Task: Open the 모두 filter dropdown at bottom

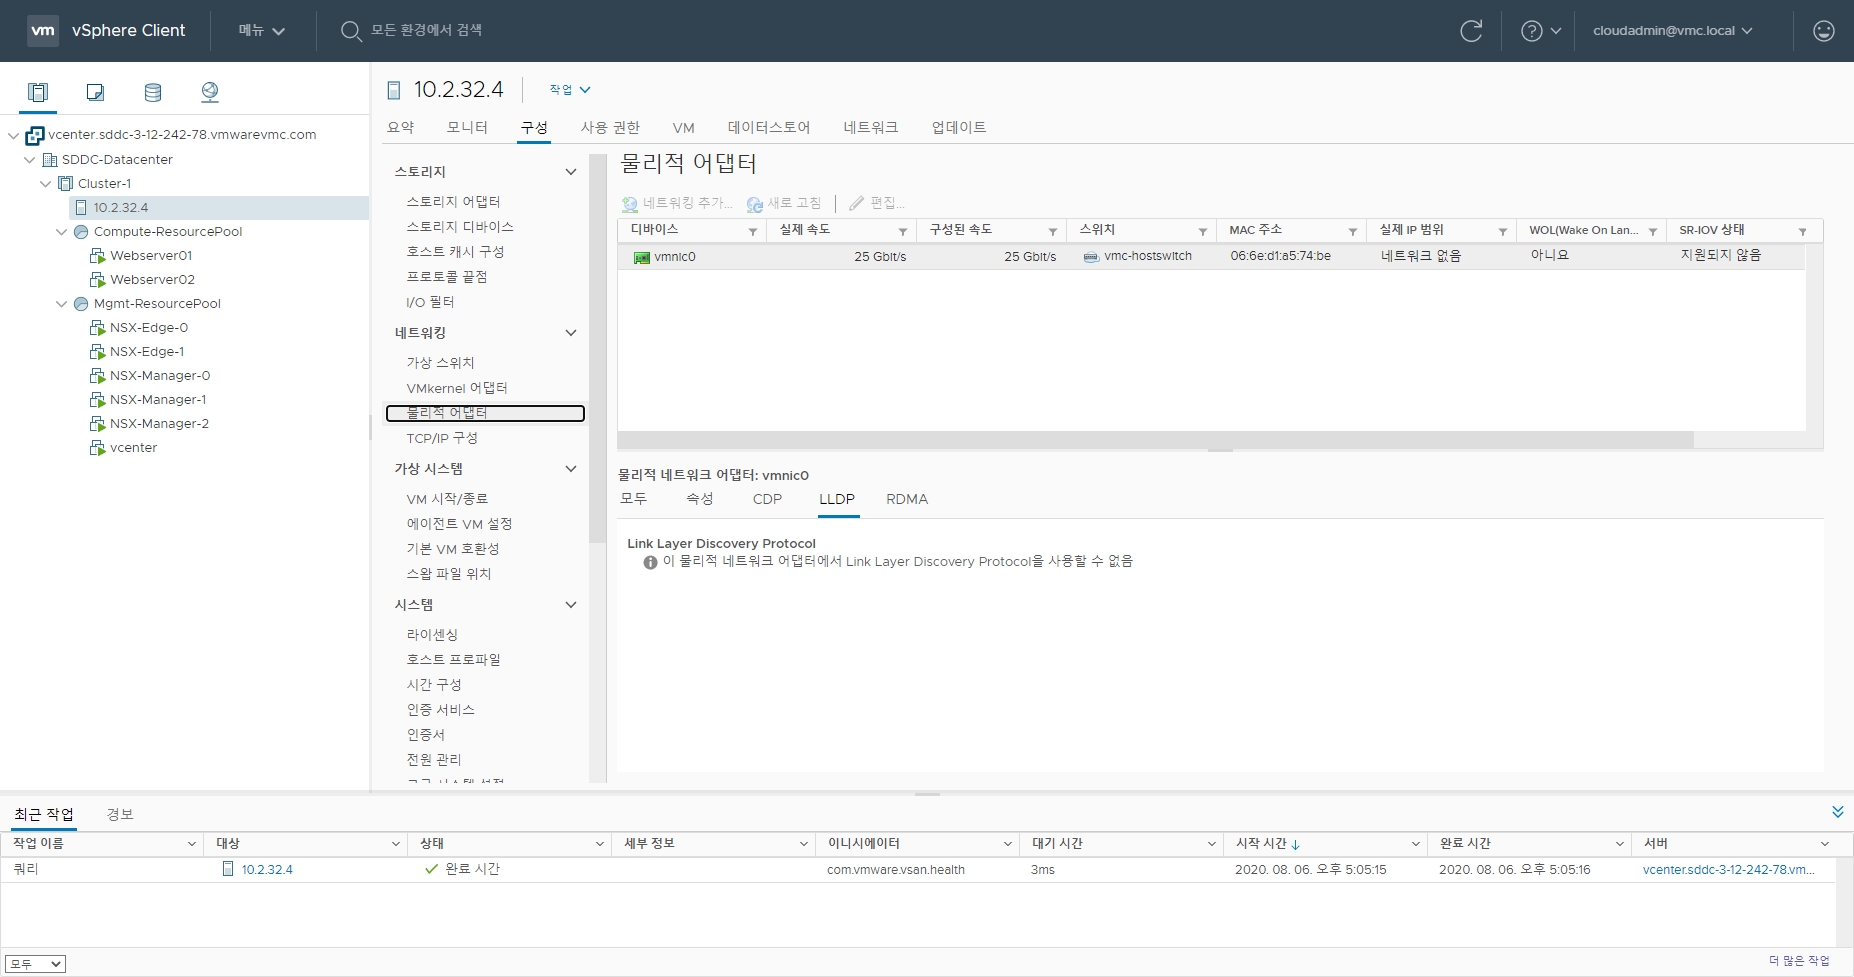Action: click(x=35, y=964)
